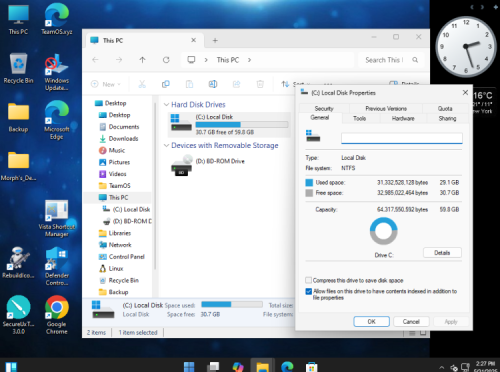Screen dimensions: 500x372
Task: Open the Morph's_De... desktop folder
Action: (18, 166)
